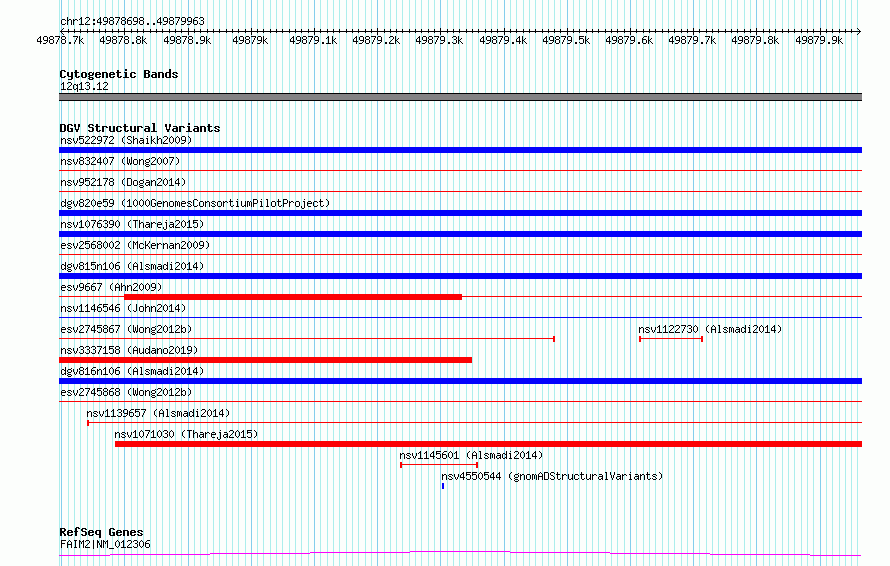Image resolution: width=890 pixels, height=566 pixels.
Task: Click the 49879k ruler tick label
Action: point(250,40)
